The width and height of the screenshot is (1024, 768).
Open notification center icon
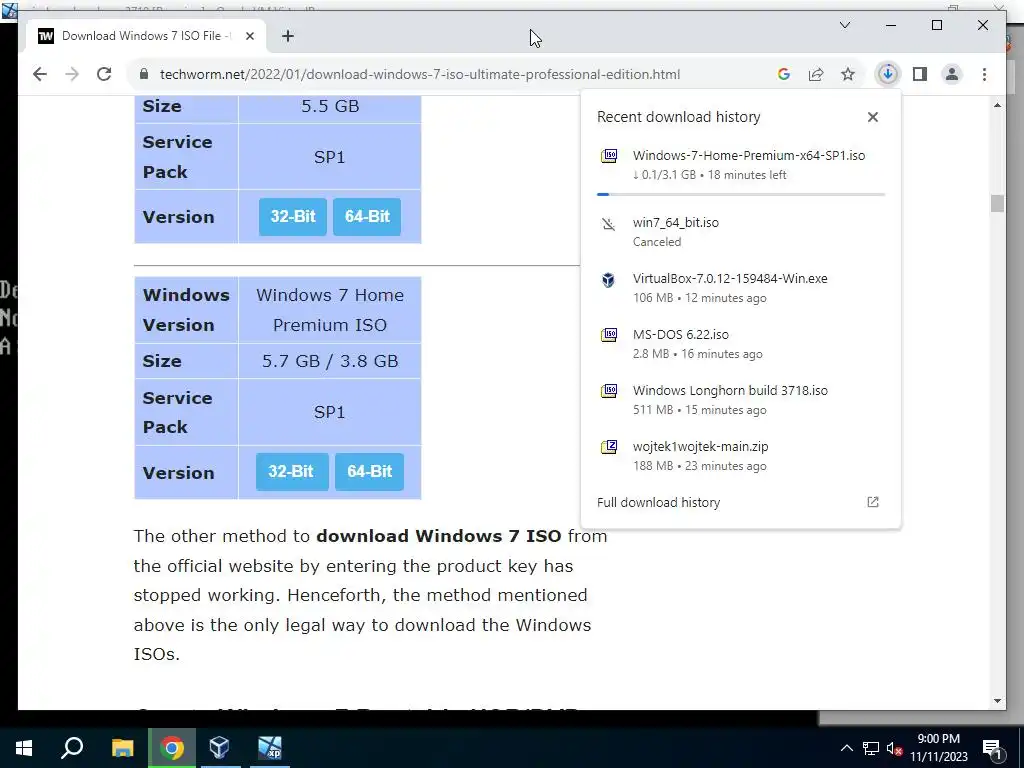click(992, 748)
